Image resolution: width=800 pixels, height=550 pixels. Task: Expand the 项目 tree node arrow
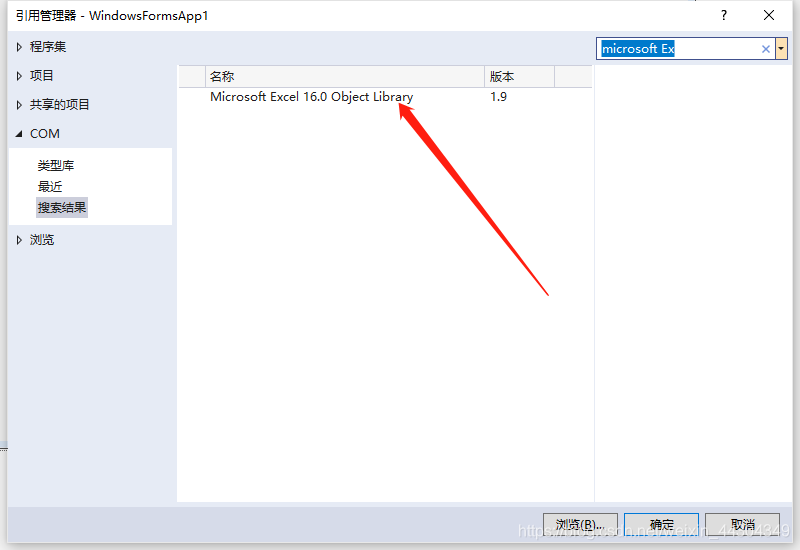point(19,76)
